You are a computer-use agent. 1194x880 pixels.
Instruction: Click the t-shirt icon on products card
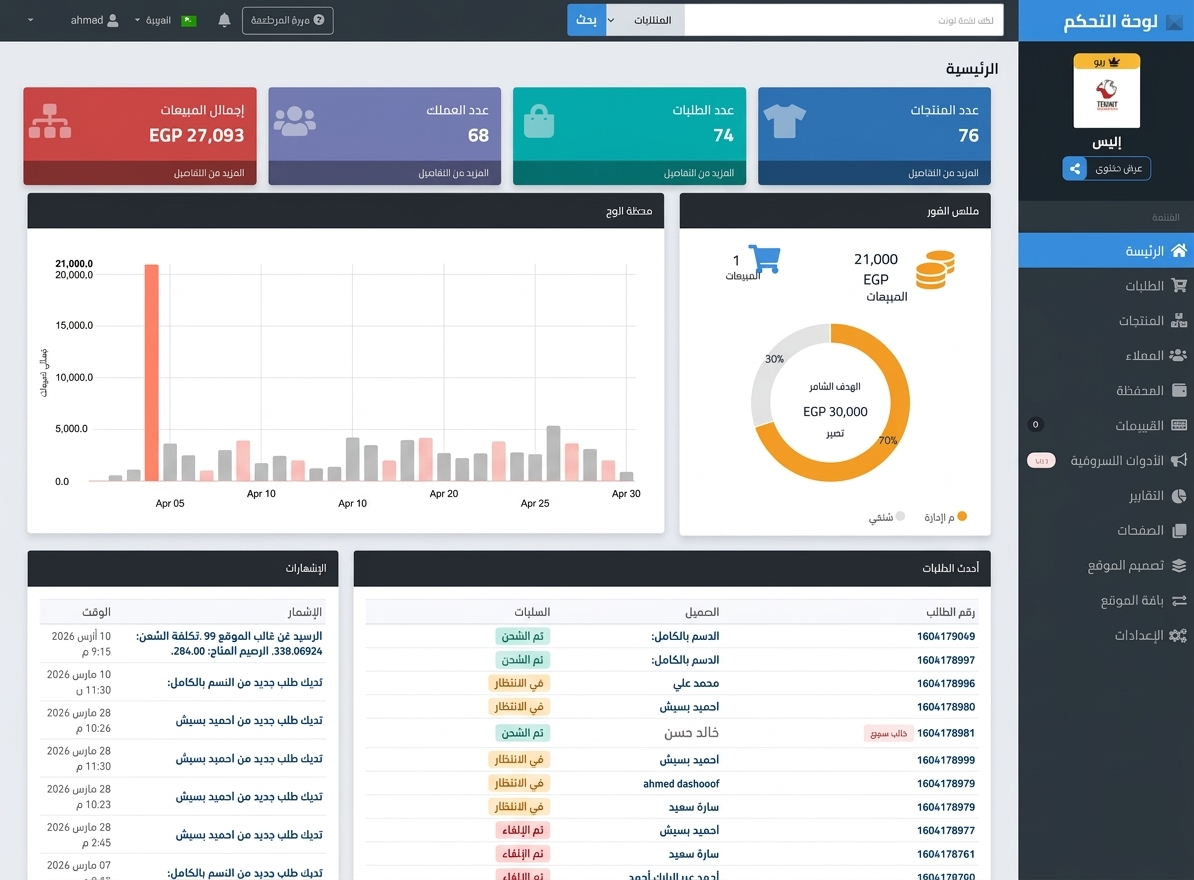784,122
